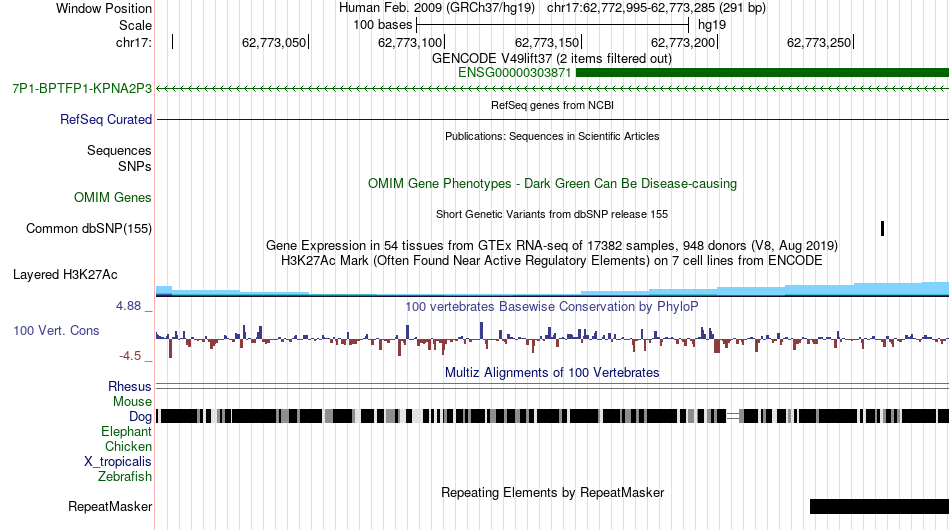
Task: Click the Chicken alignment label
Action: (128, 446)
